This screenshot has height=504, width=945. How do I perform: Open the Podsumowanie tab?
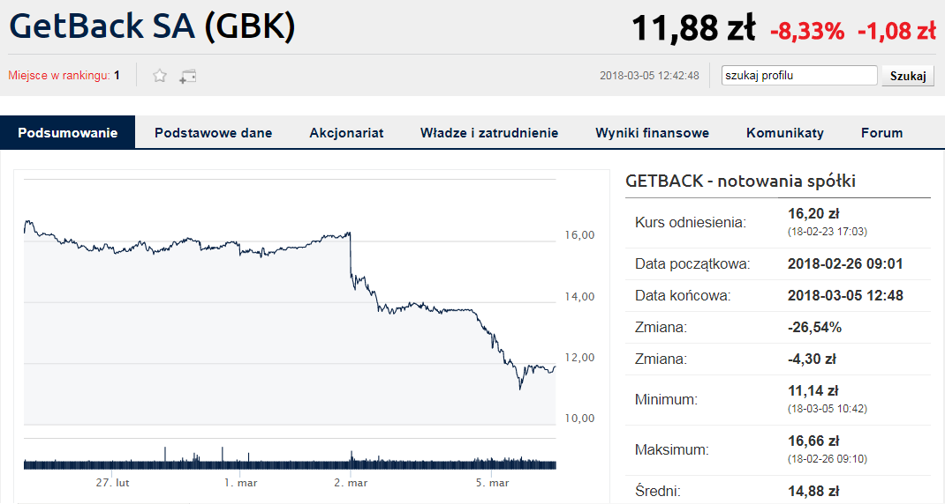(x=68, y=133)
